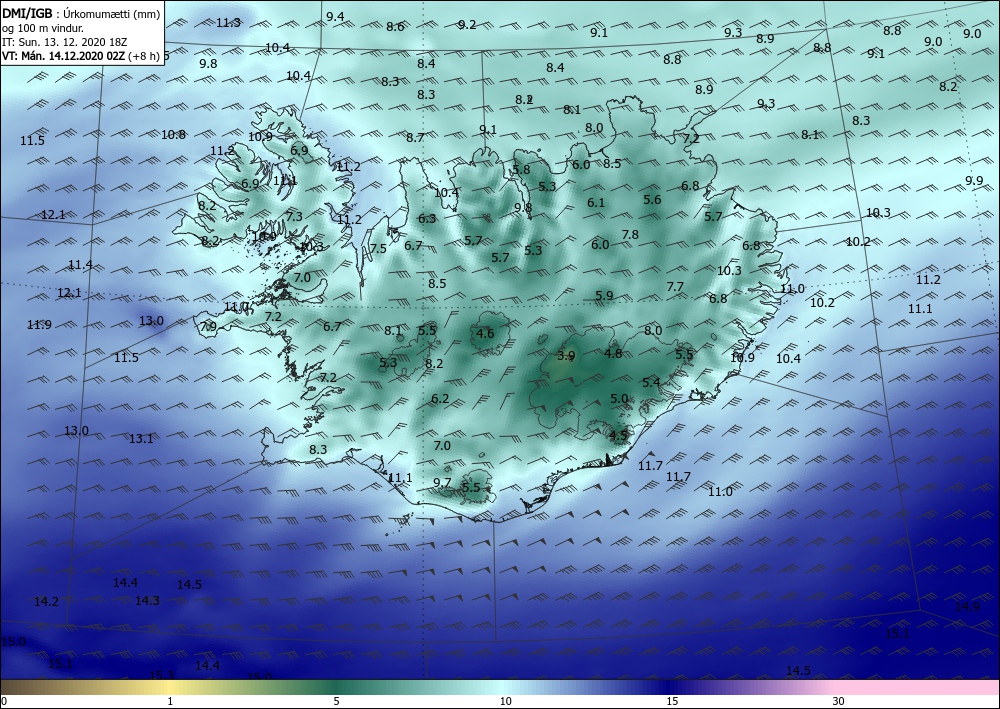The image size is (1000, 709).
Task: Click the 4.6 value on the map
Action: [485, 333]
